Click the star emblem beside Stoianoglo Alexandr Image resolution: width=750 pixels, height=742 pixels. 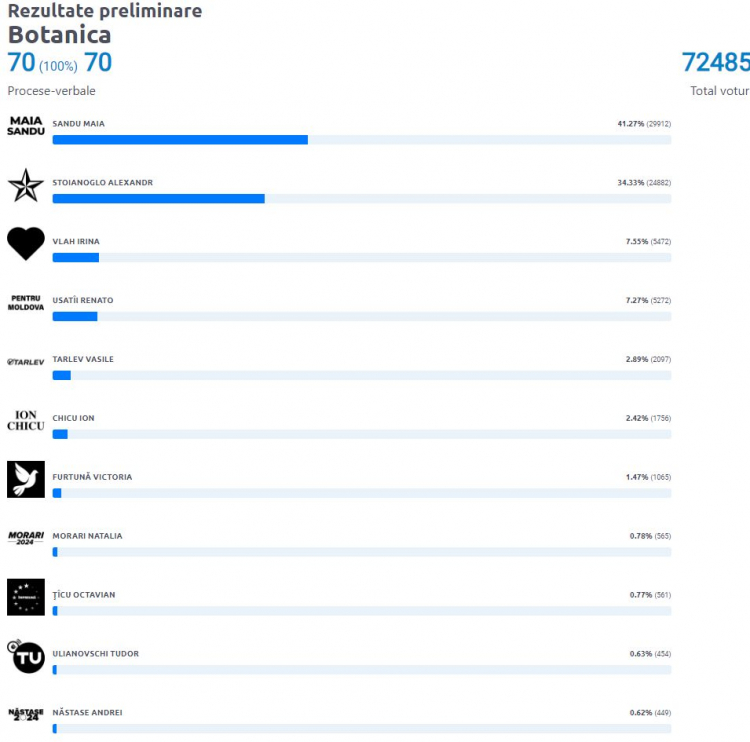[x=26, y=185]
